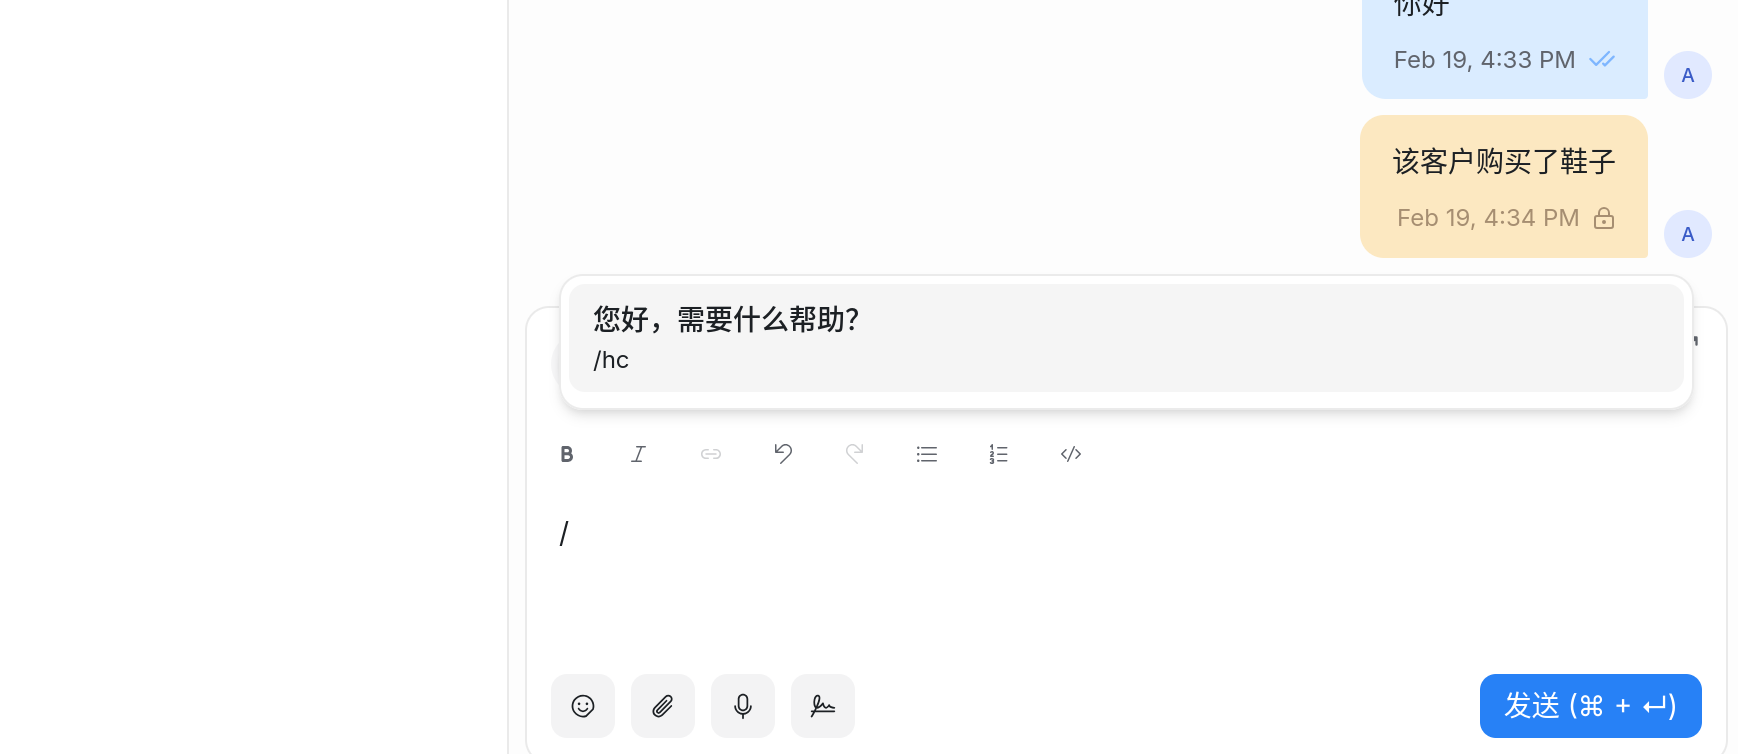
Task: Click the lock icon on the private note
Action: 1604,218
